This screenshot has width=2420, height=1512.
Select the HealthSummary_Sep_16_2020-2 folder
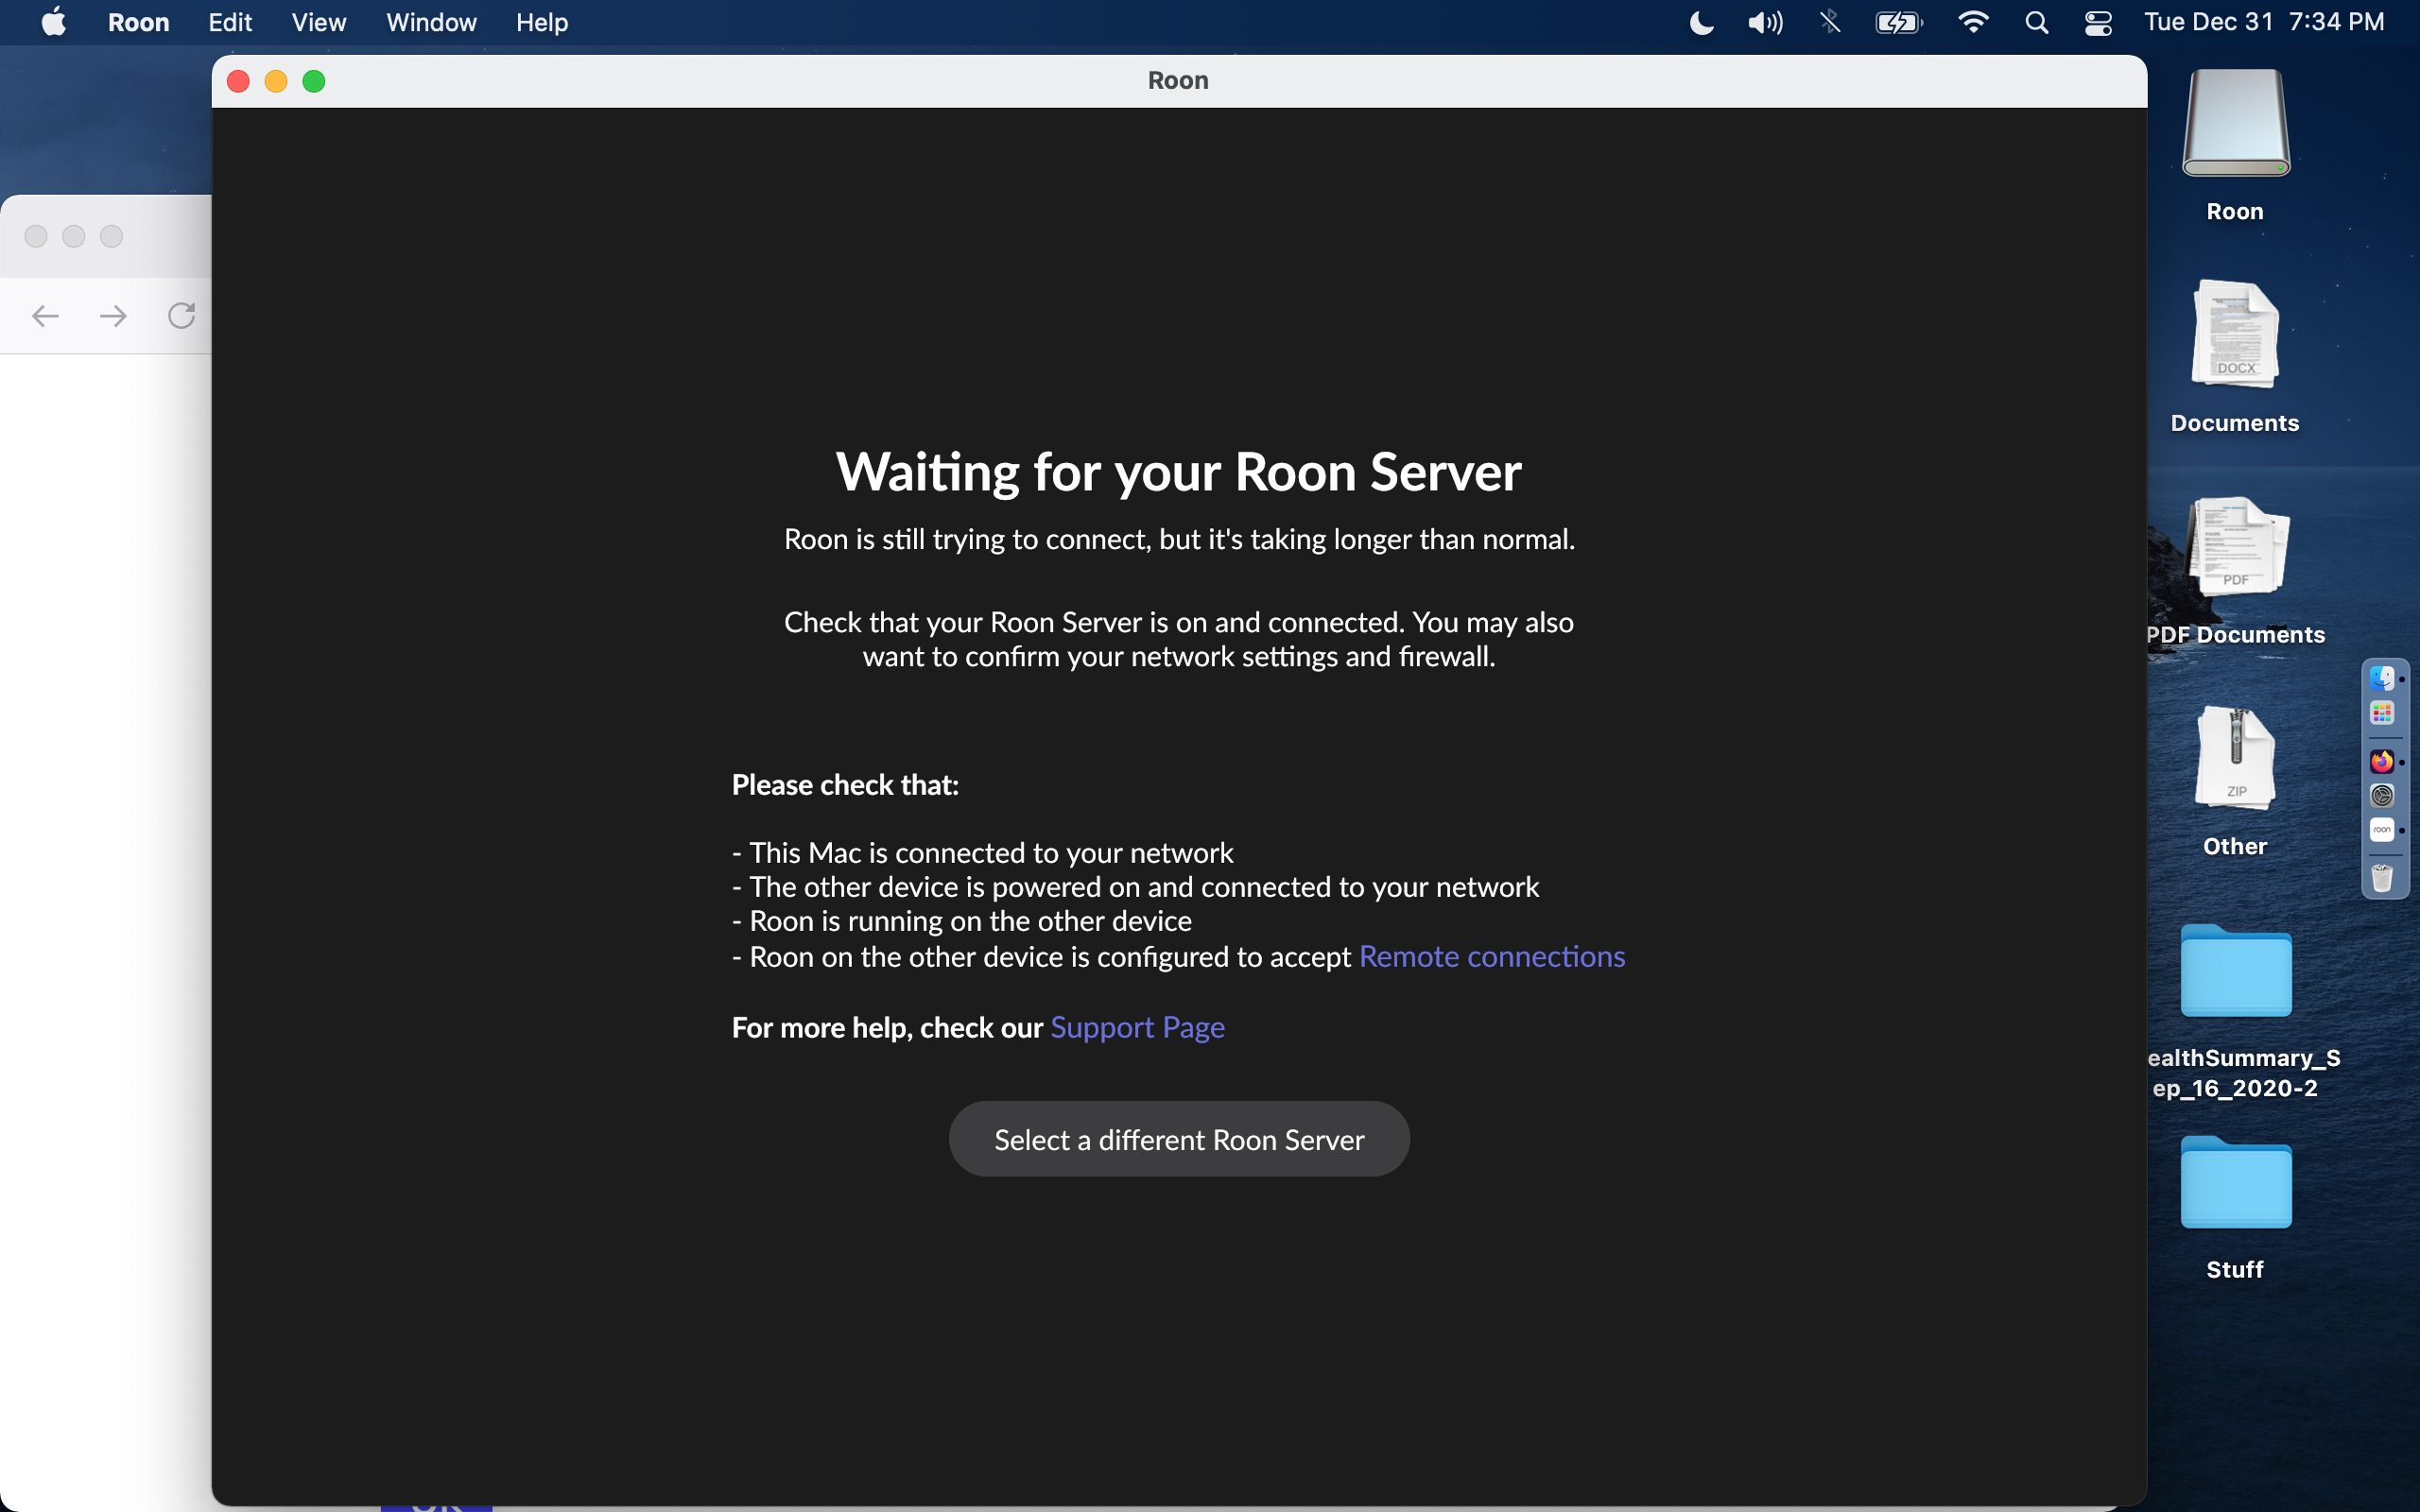(x=2235, y=971)
